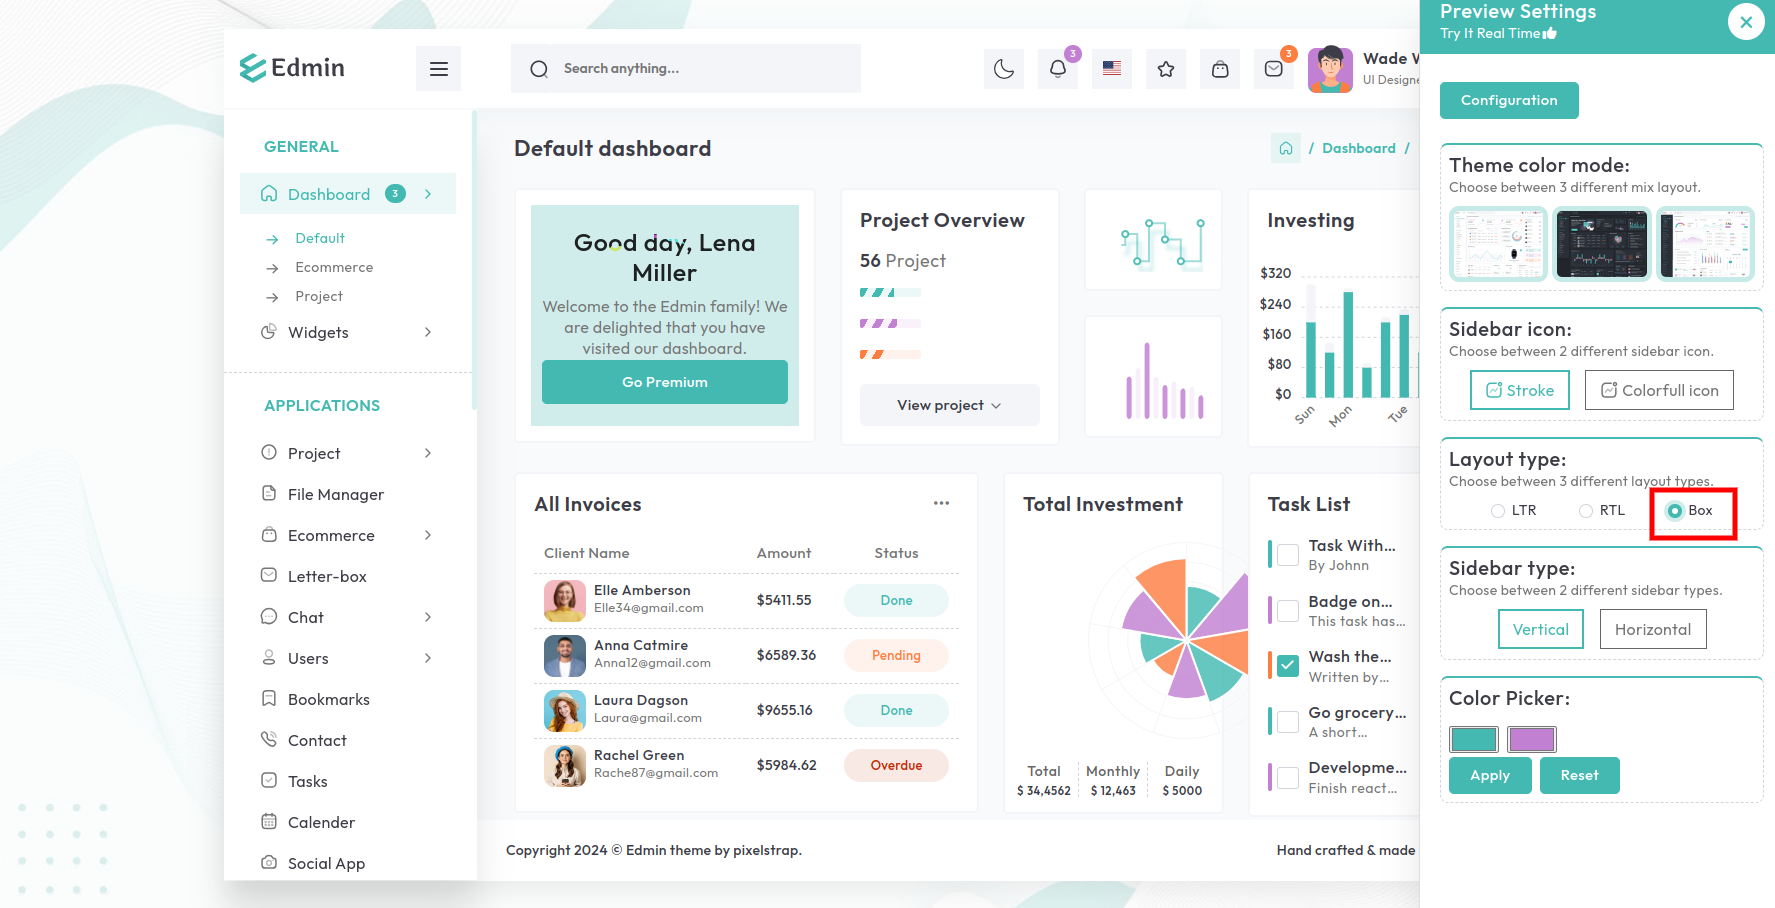
Task: Open the notifications bell
Action: pos(1058,69)
